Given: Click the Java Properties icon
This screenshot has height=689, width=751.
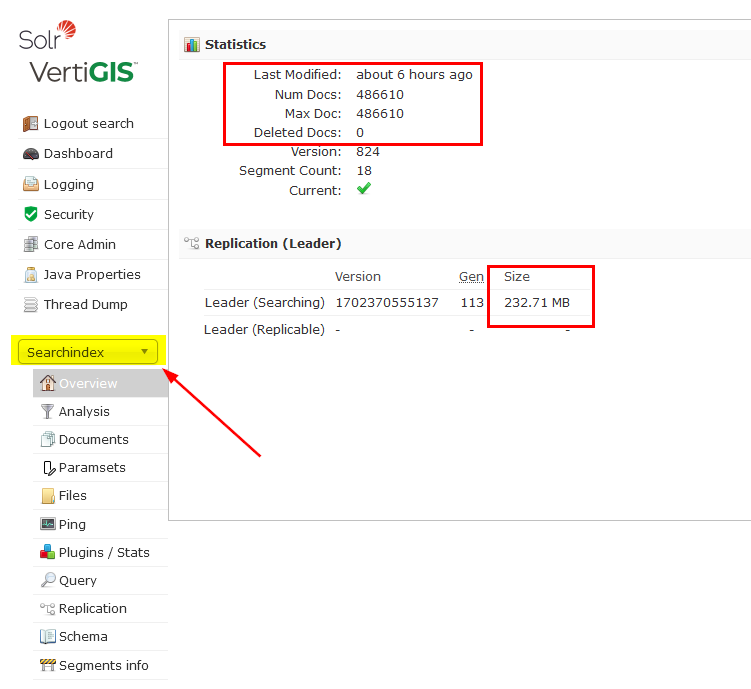Looking at the screenshot, I should point(30,275).
